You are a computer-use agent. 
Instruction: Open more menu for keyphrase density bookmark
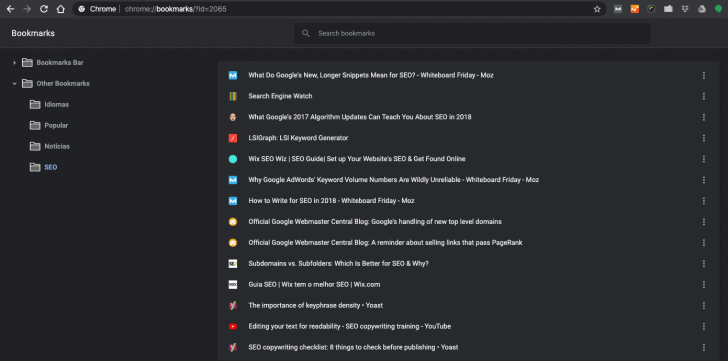(704, 305)
